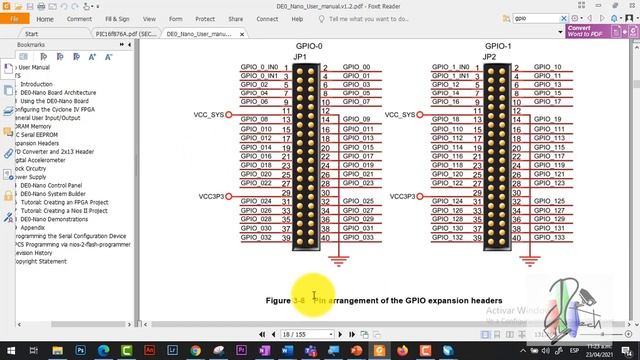
Task: Select the 'DE0-Nano Control Panel' bookmark
Action: click(51, 185)
